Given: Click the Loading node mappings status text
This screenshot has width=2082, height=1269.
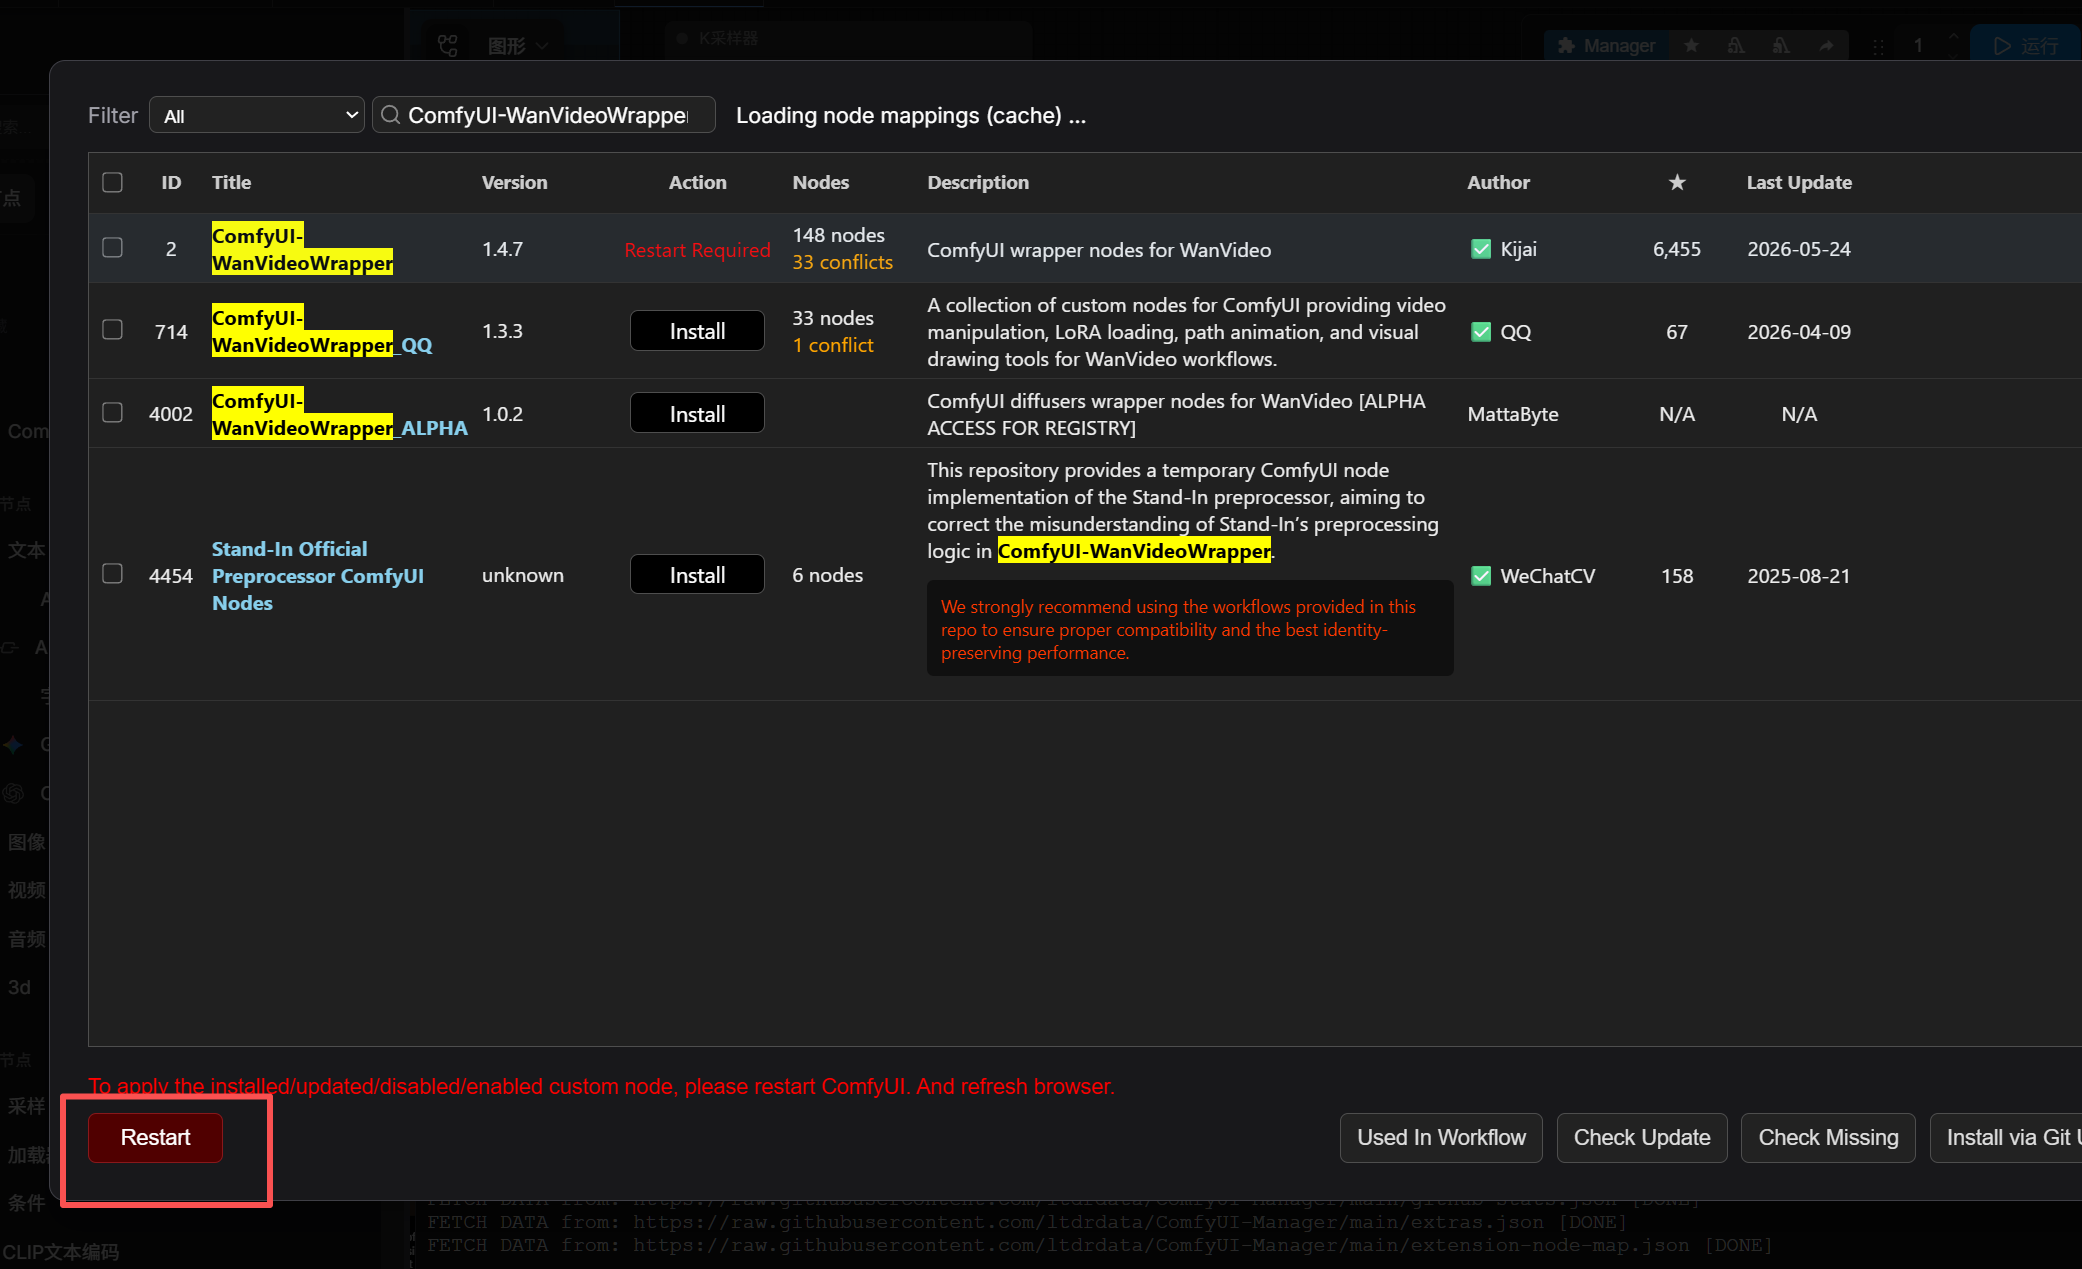Looking at the screenshot, I should [x=911, y=115].
